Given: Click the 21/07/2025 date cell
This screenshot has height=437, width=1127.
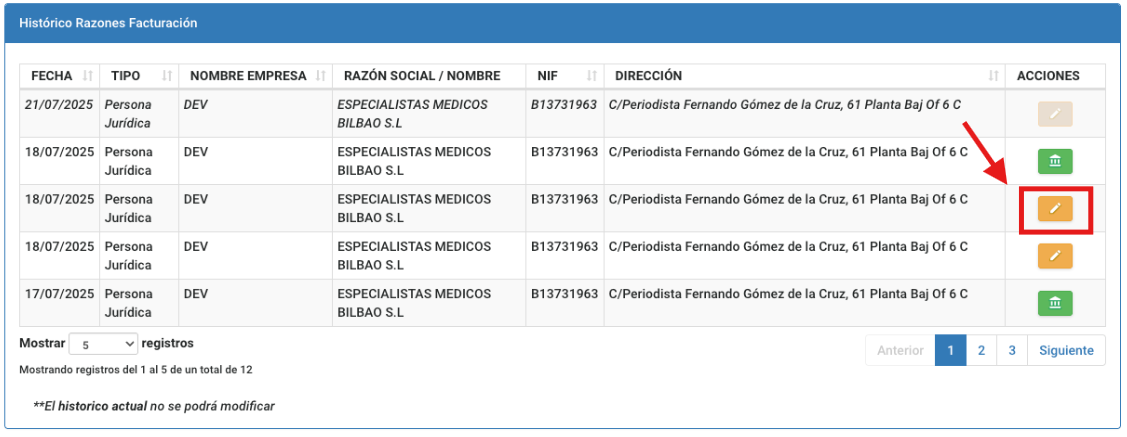Looking at the screenshot, I should point(59,104).
